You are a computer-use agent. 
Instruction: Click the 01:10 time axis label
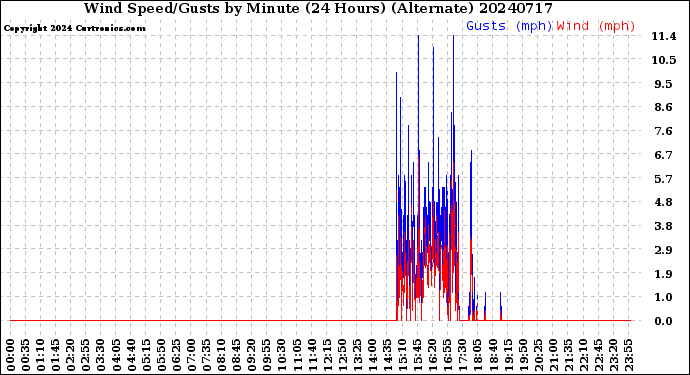click(x=41, y=355)
